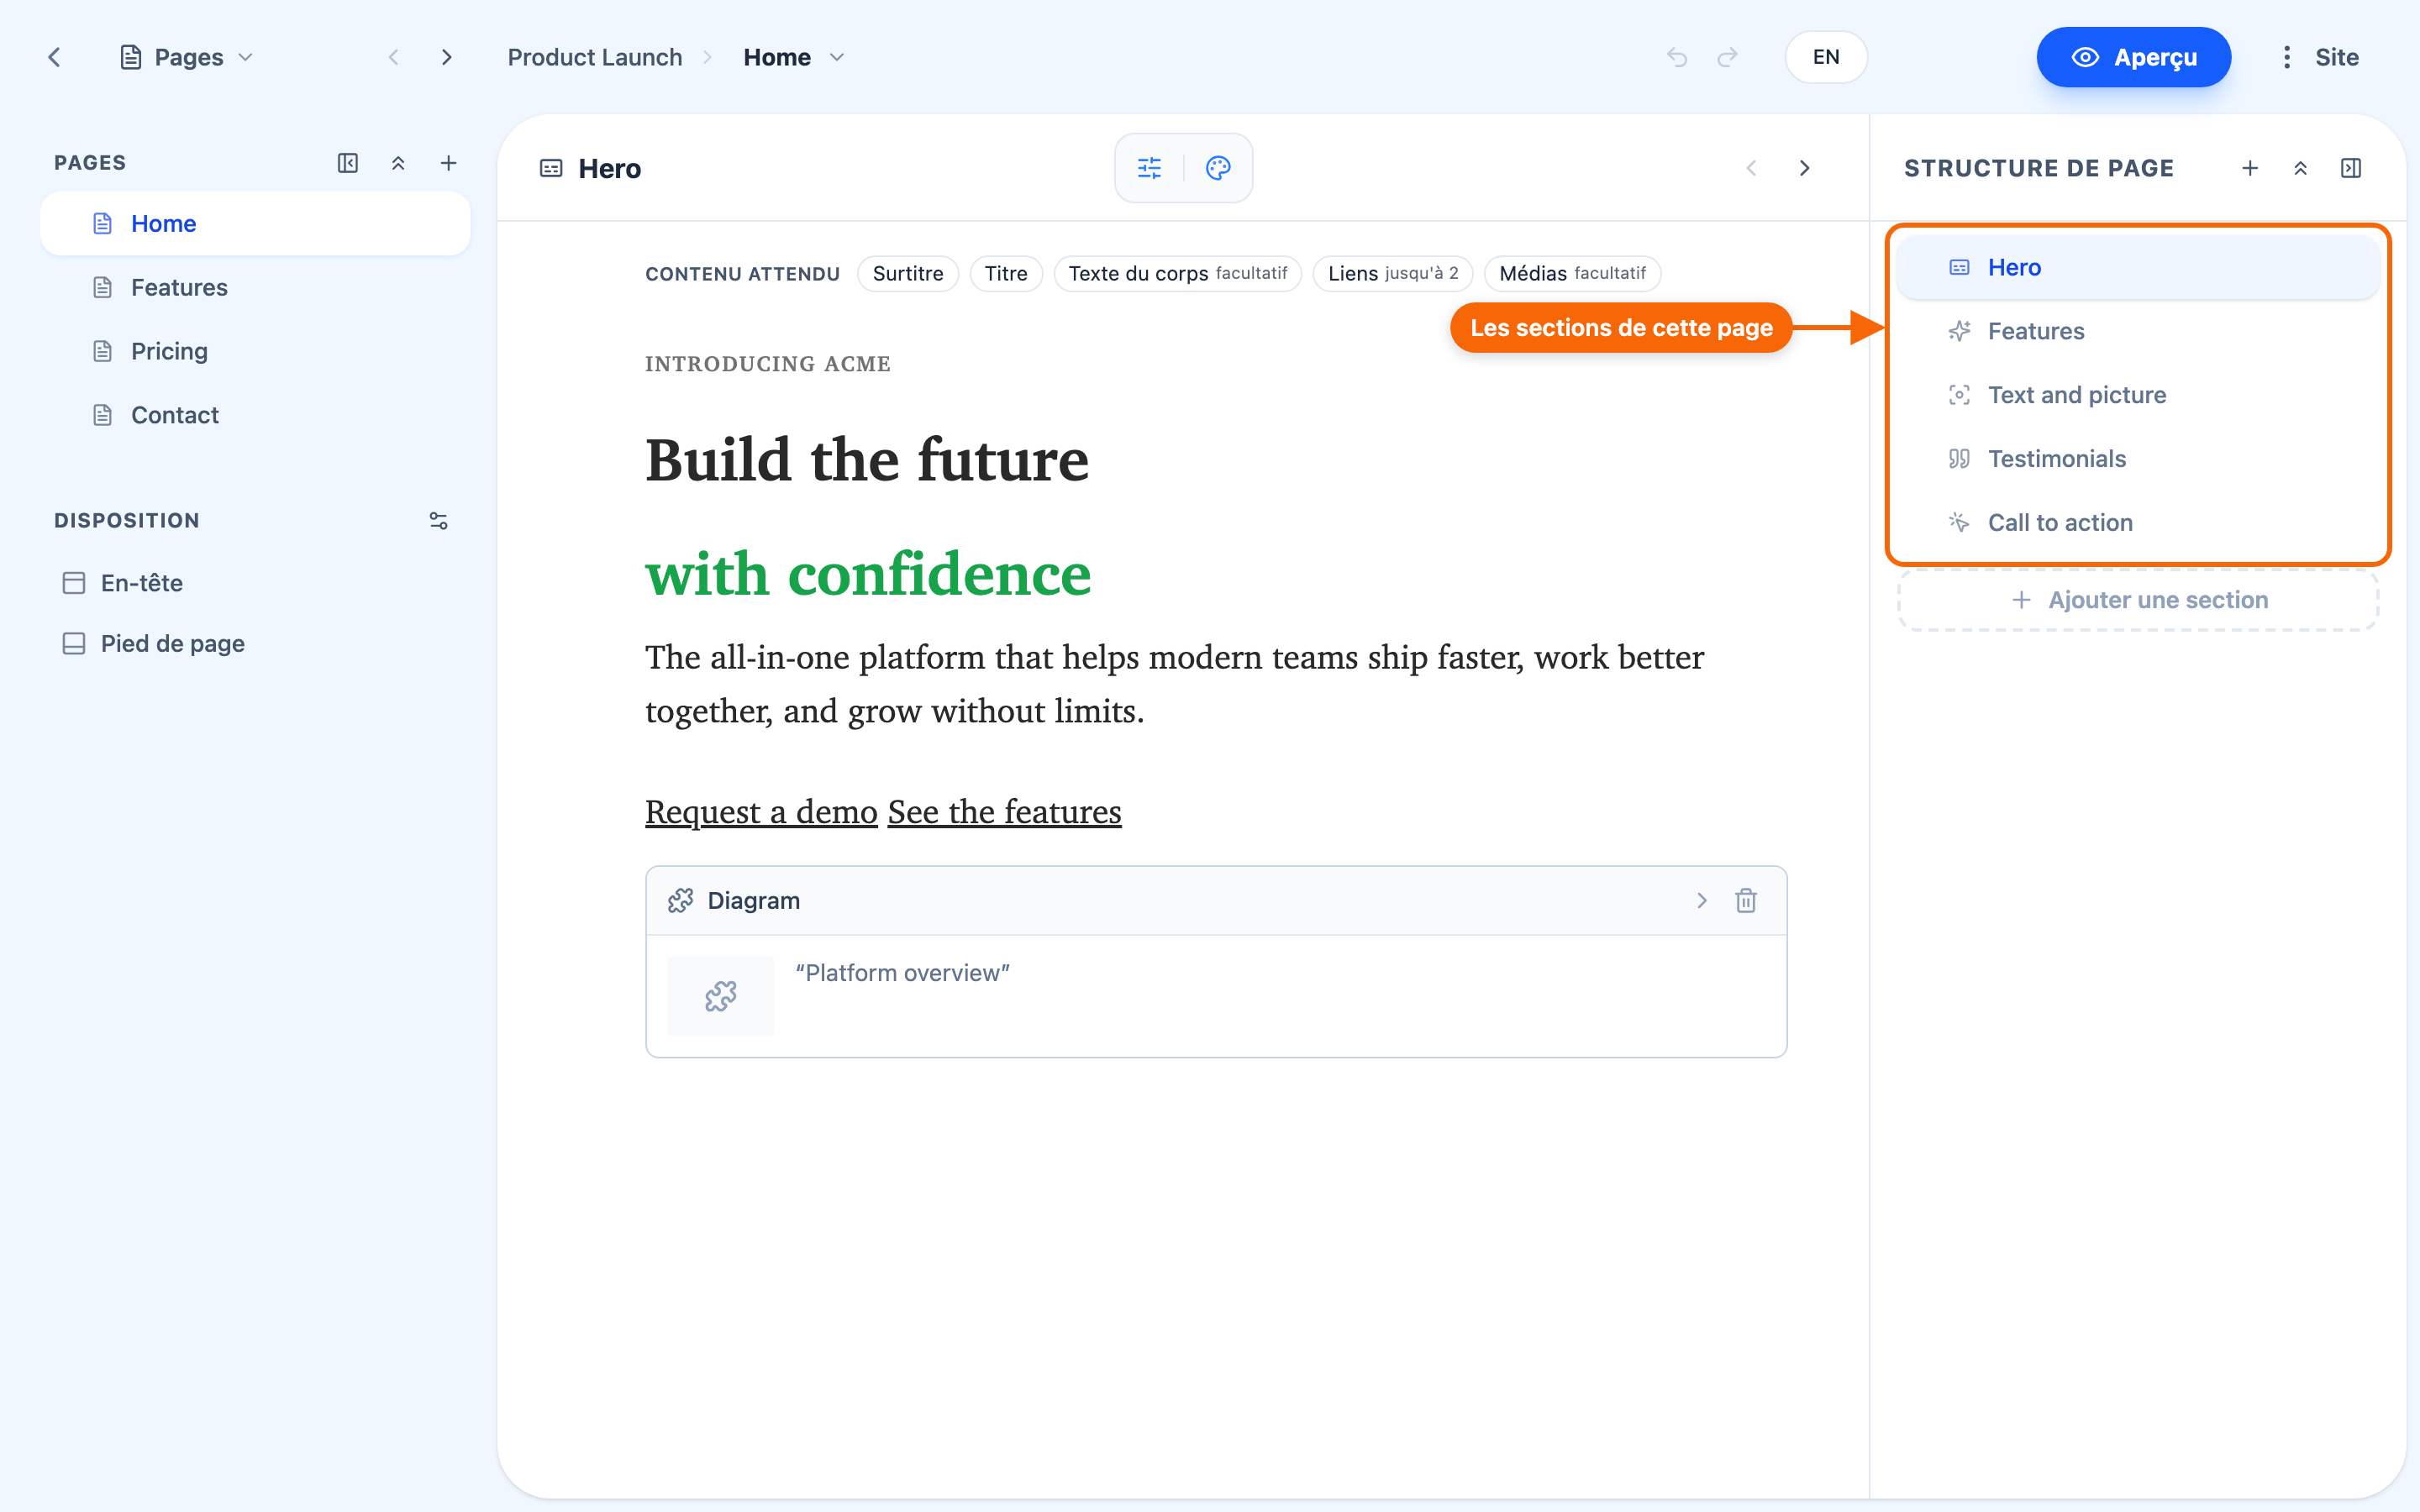Select the Home page
Viewport: 2420px width, 1512px height.
[255, 223]
